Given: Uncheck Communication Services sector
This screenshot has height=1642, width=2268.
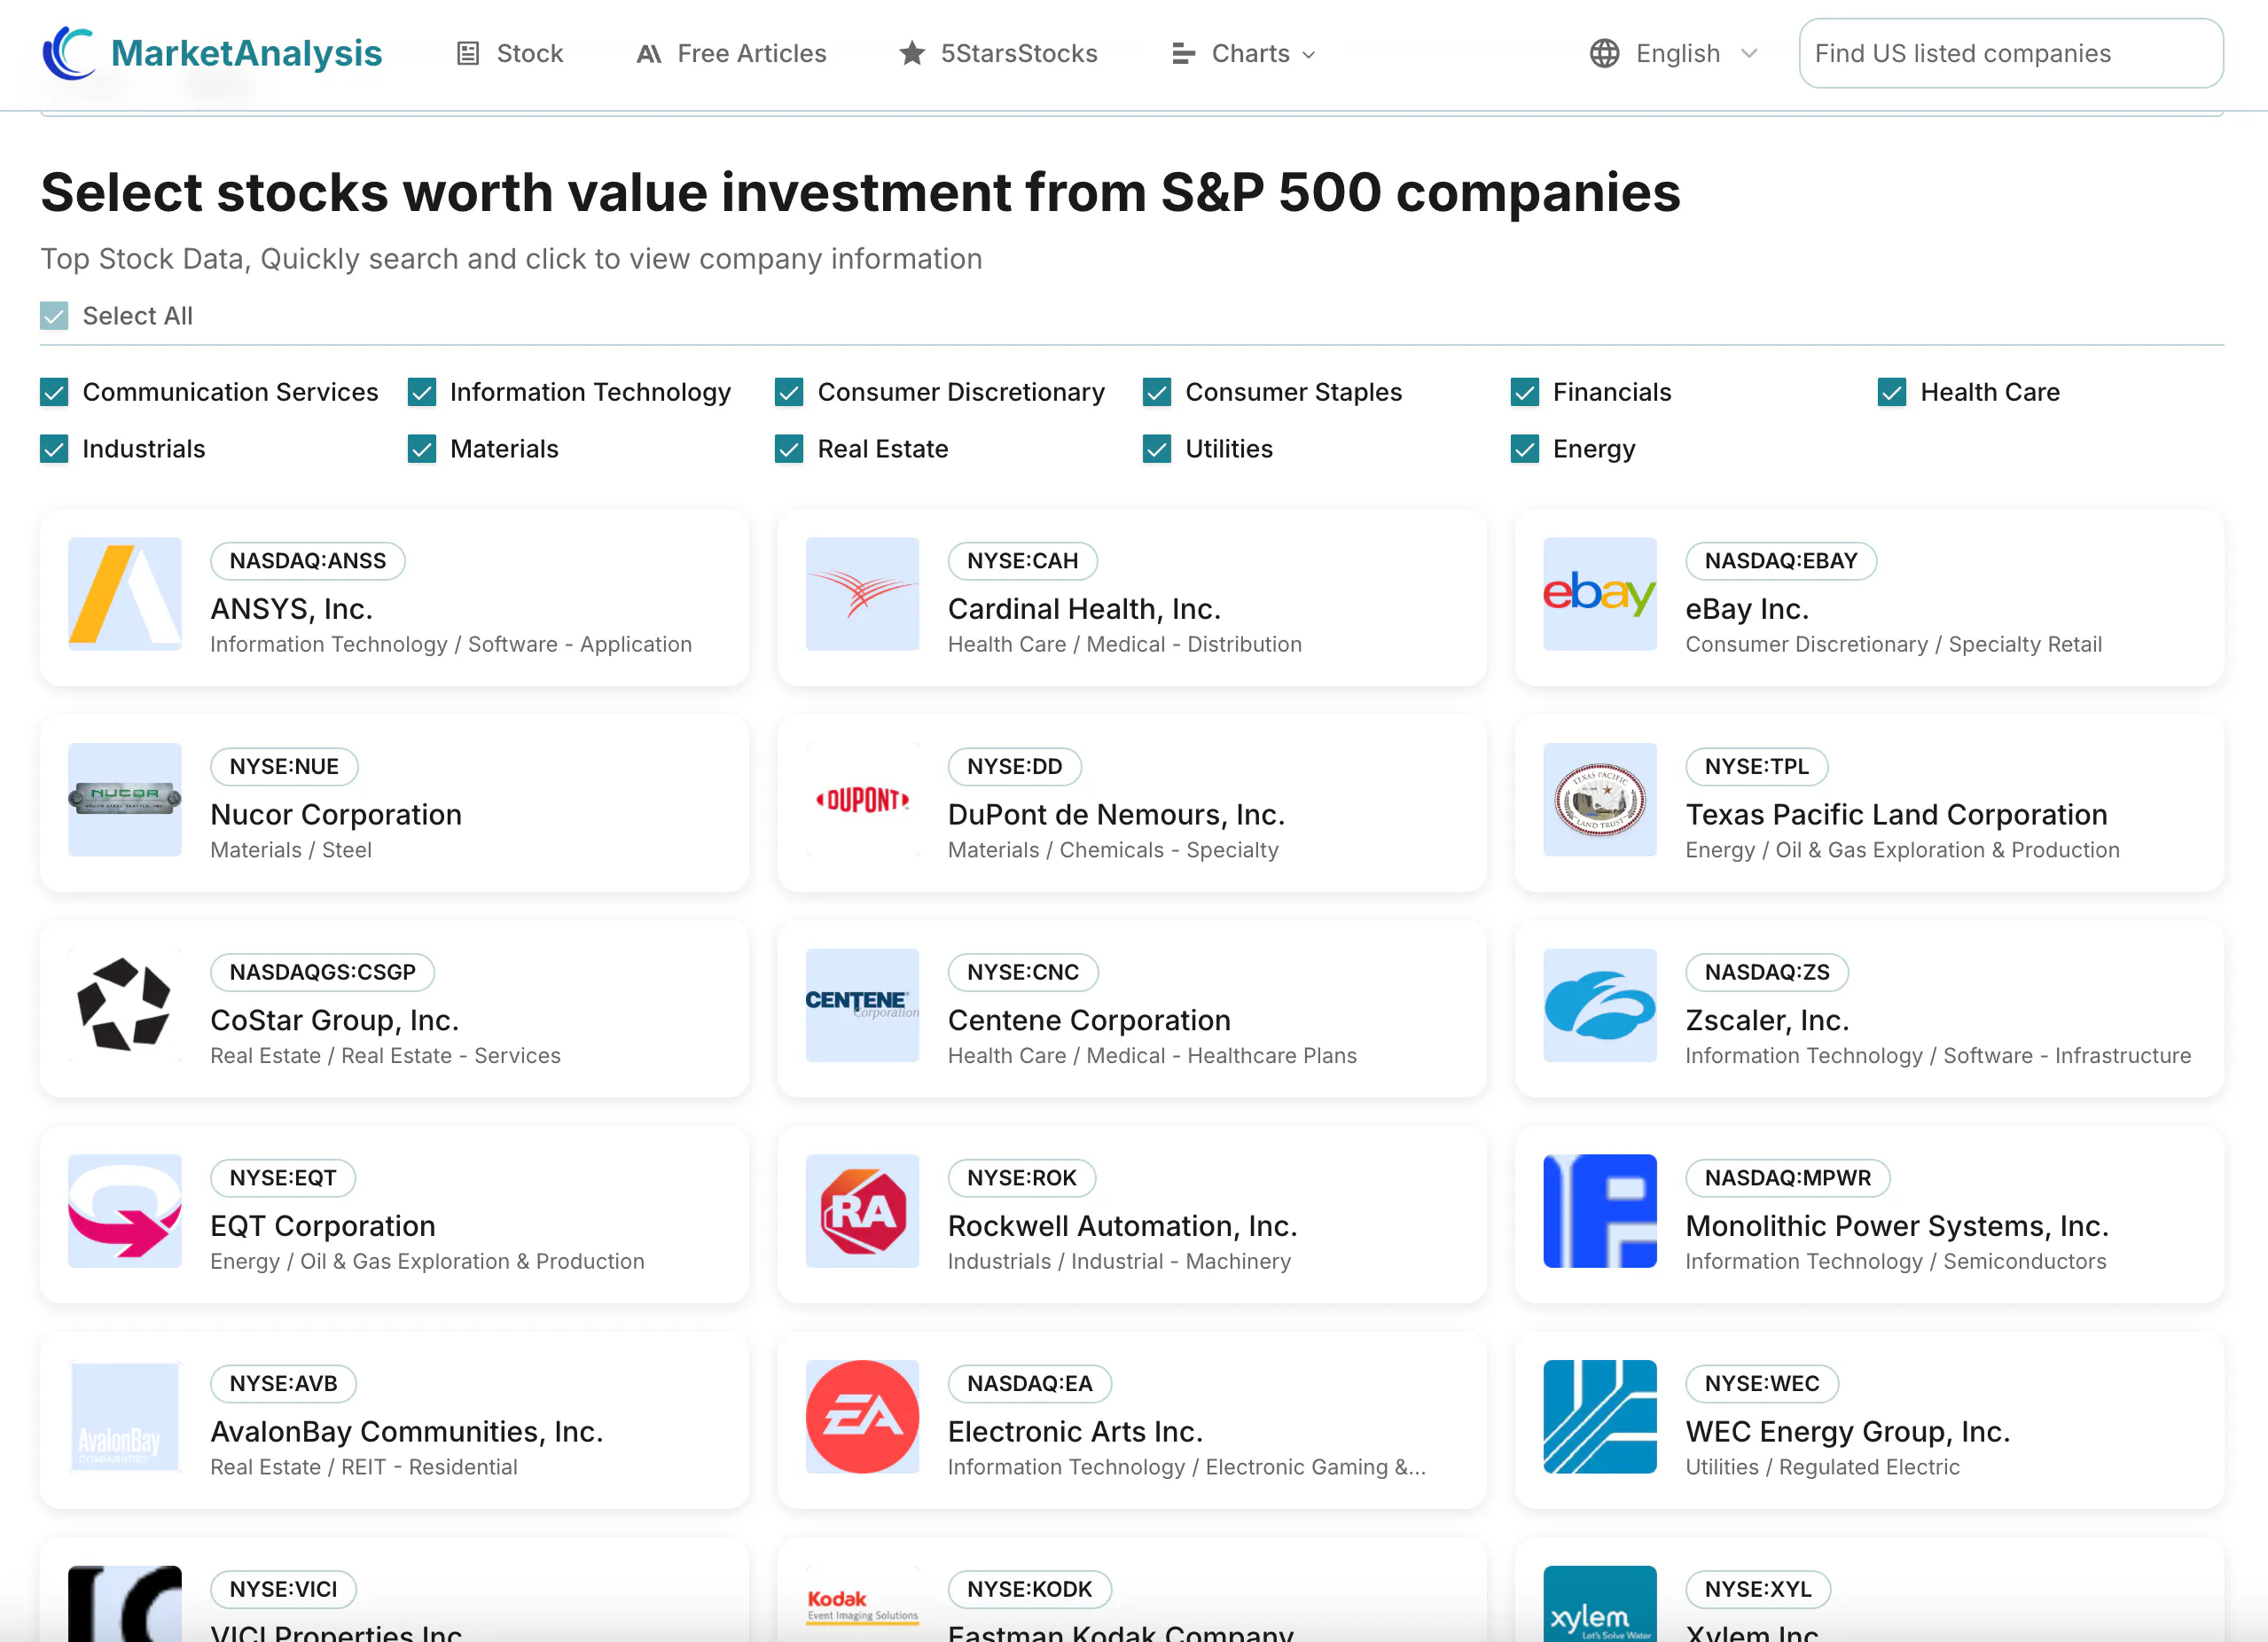Looking at the screenshot, I should (54, 392).
